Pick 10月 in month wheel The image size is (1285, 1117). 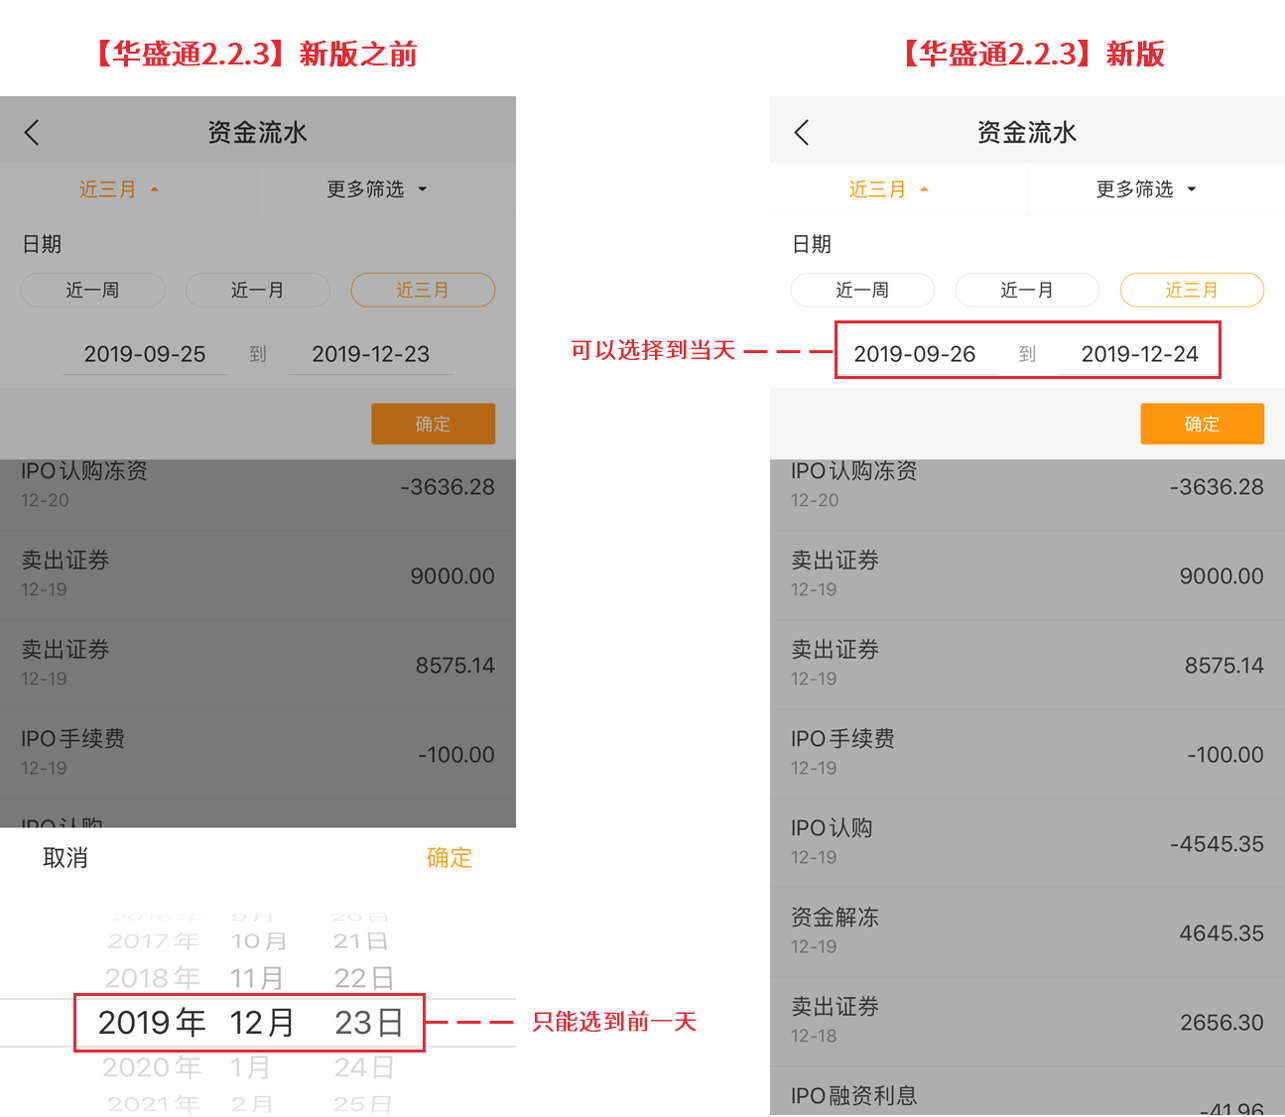(259, 941)
